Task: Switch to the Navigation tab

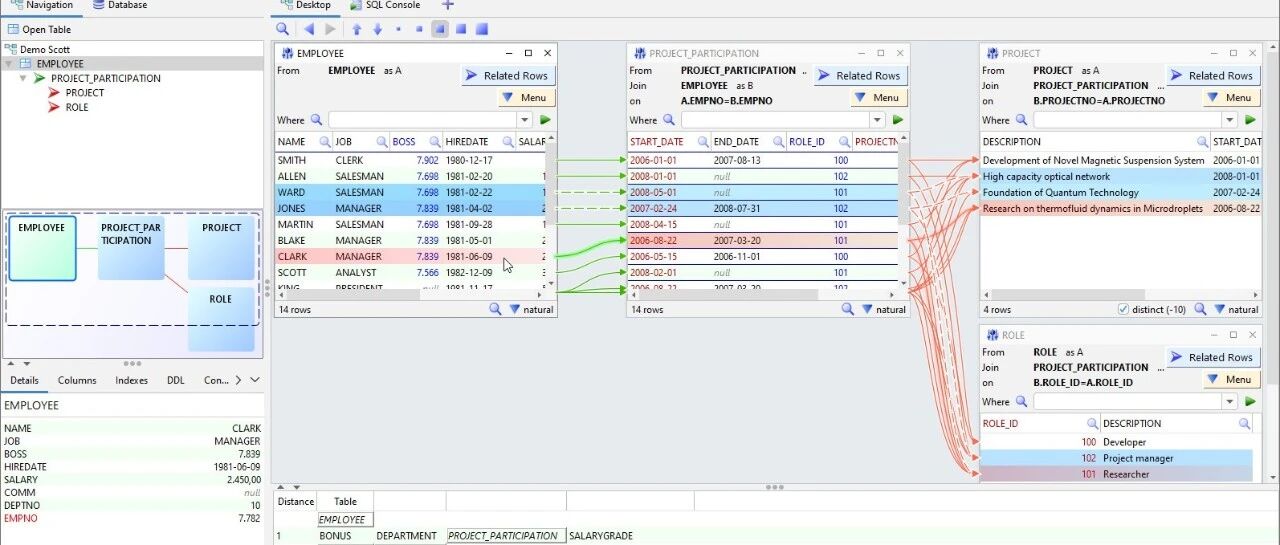Action: click(42, 5)
